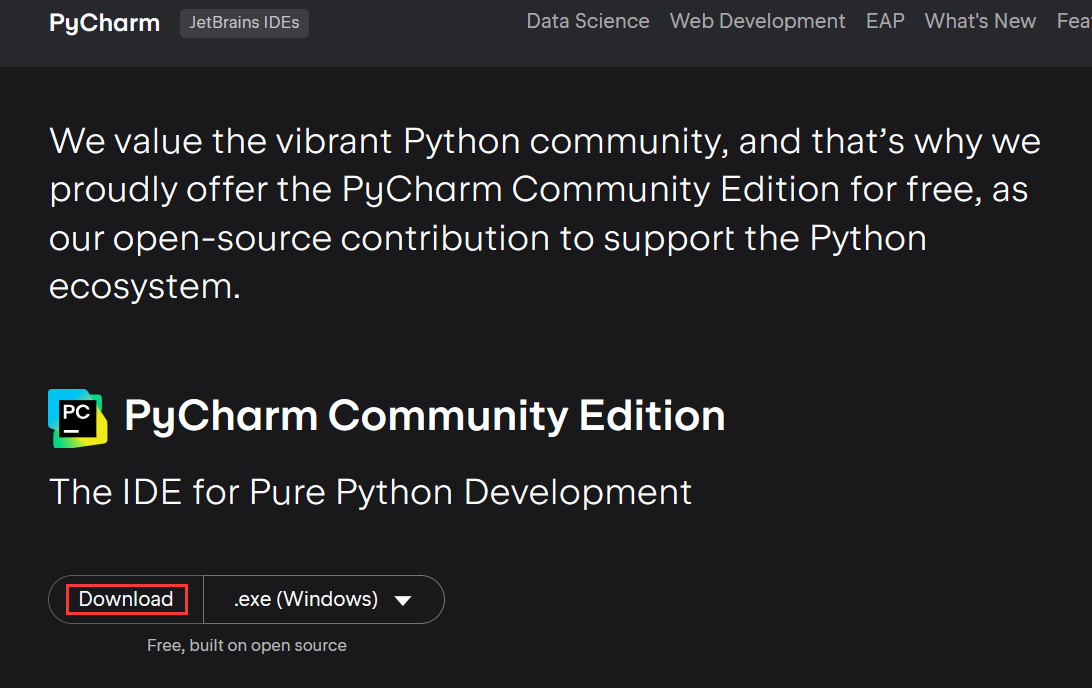Click 'We value the vibrant Python community' text

(x=385, y=142)
